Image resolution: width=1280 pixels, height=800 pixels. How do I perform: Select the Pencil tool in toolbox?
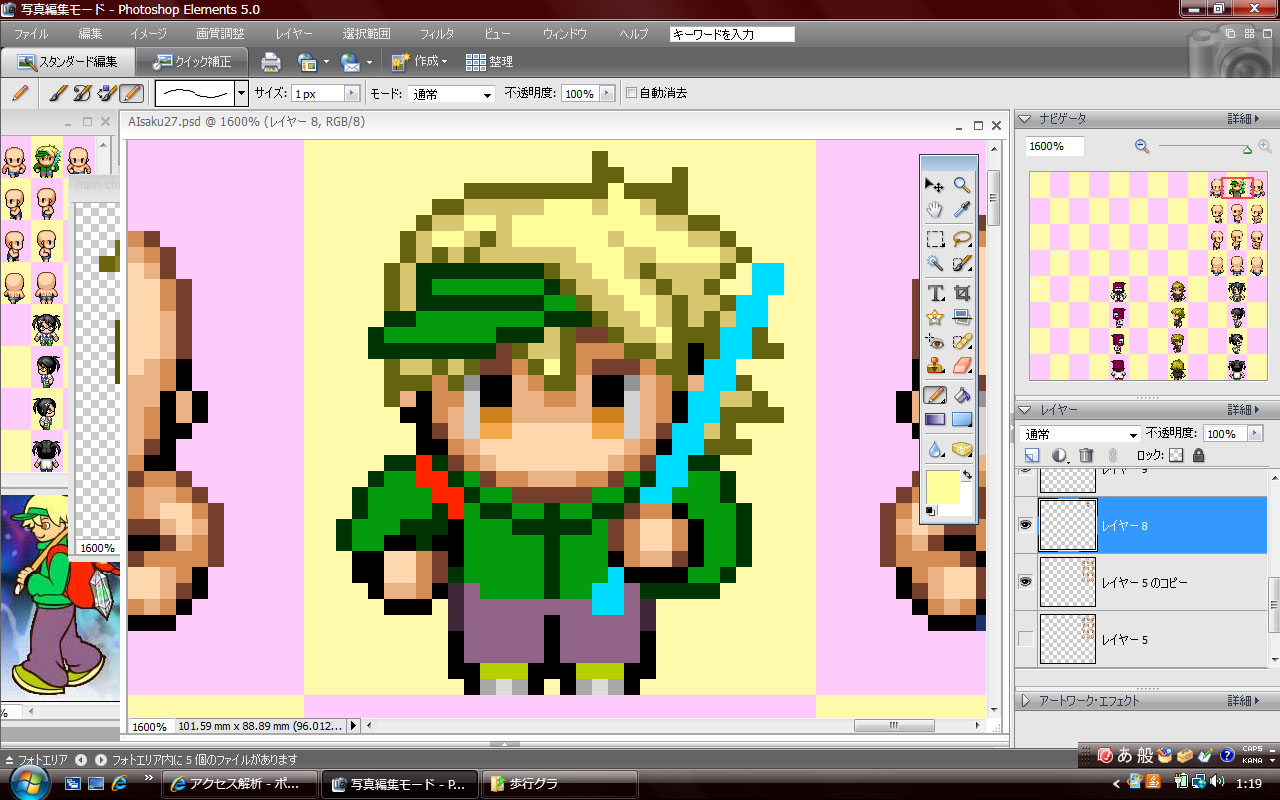pos(935,395)
